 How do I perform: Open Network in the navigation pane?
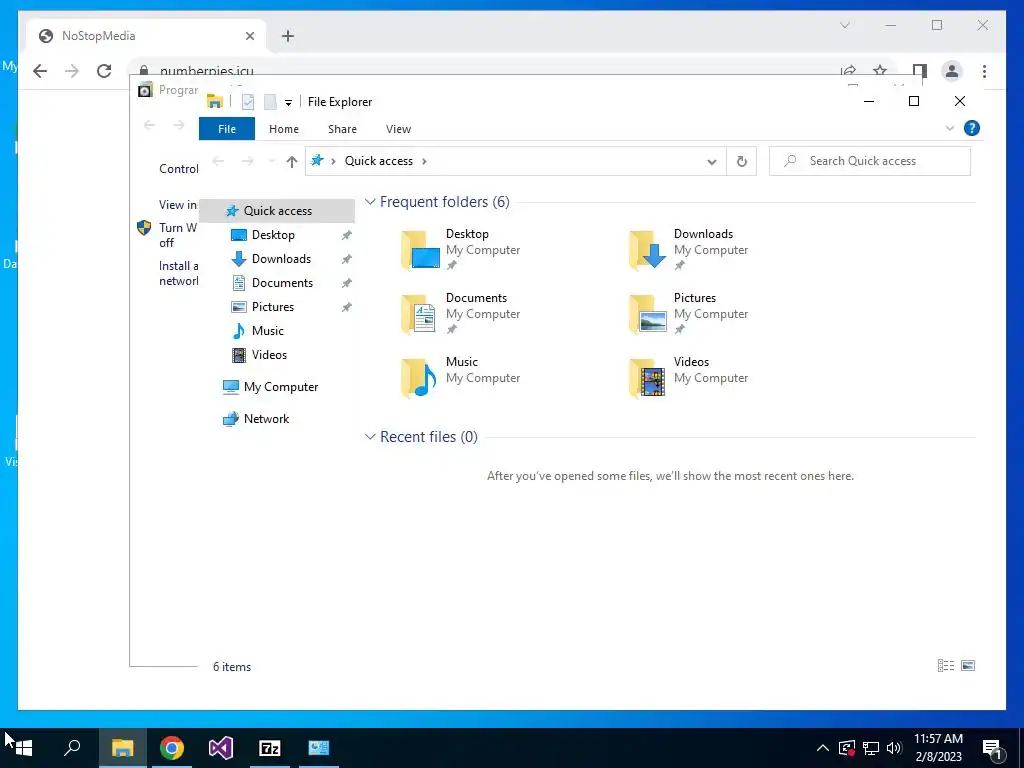tap(266, 419)
